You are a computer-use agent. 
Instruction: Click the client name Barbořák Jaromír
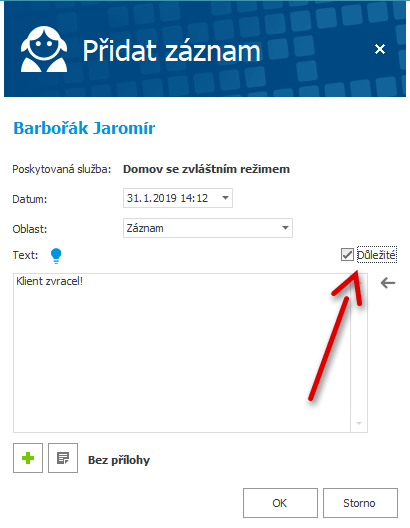(84, 128)
